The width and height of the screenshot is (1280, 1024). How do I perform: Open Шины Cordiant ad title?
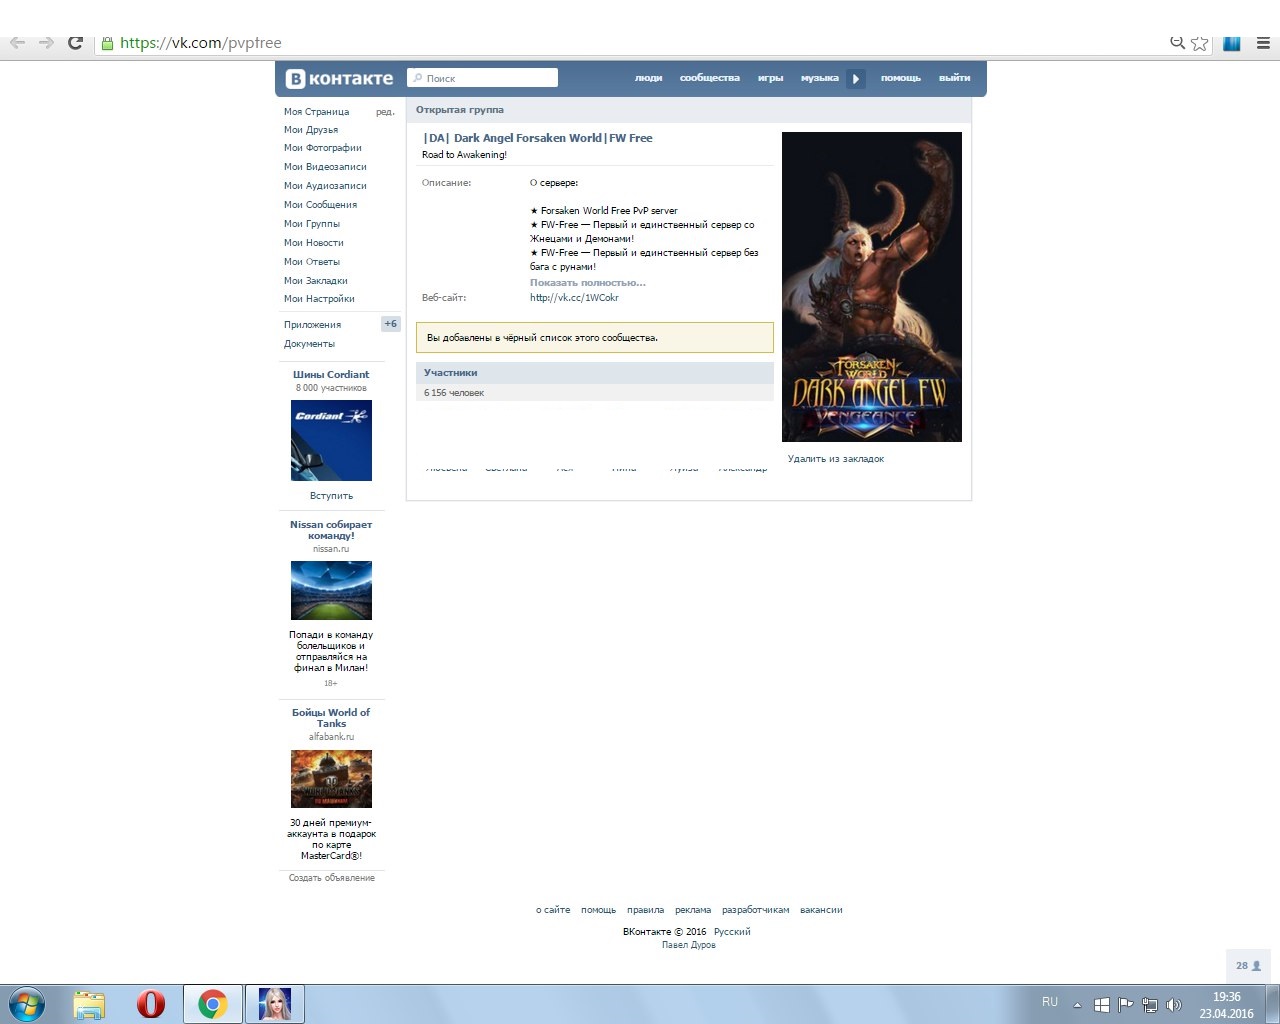point(331,375)
